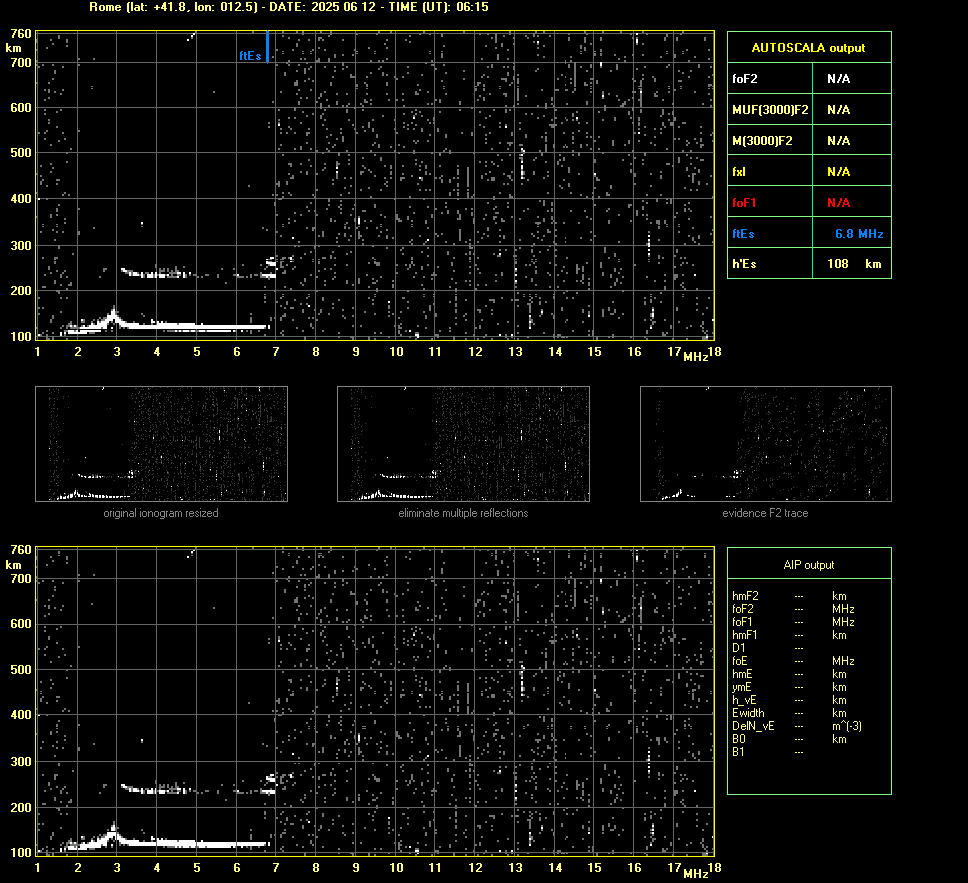Screen dimensions: 968x883
Task: Click the Rome date and time title text
Action: (289, 7)
